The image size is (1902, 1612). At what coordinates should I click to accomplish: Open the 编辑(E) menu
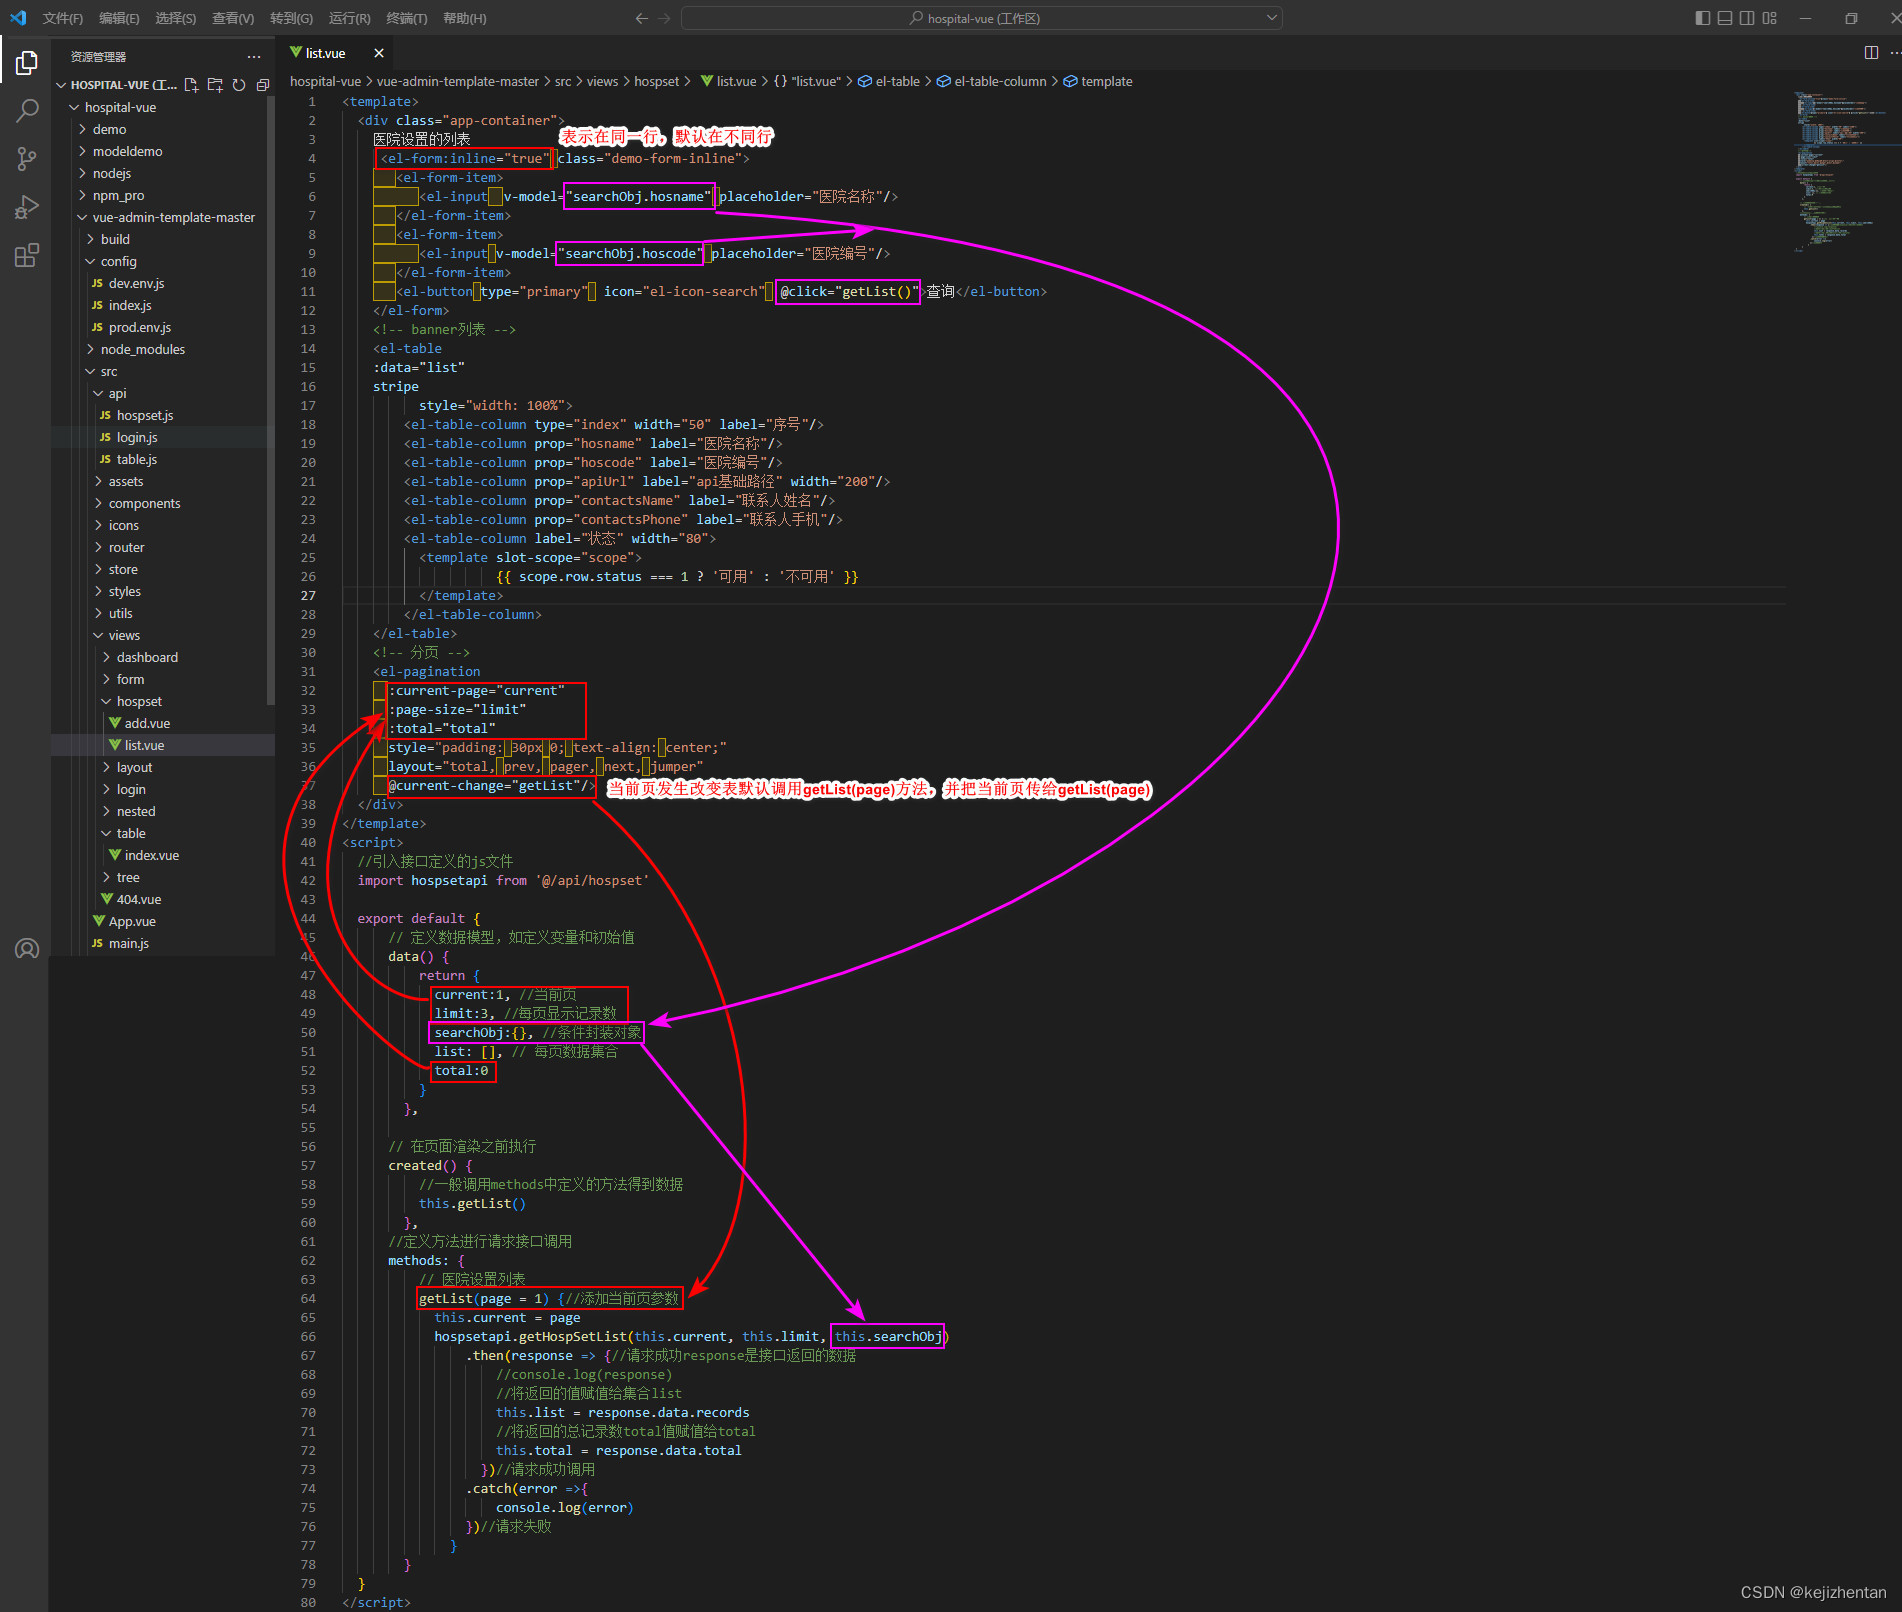pyautogui.click(x=119, y=18)
